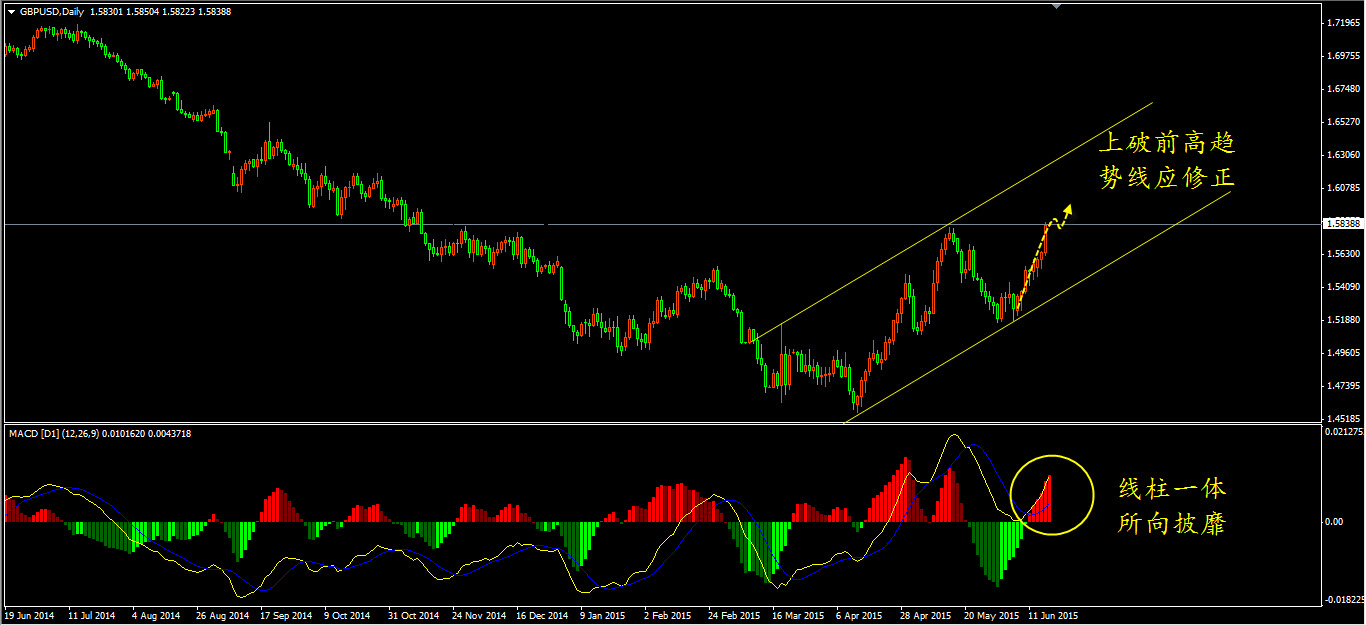Click the 24 Feb 2015 date label
1366x625 pixels.
tap(733, 615)
